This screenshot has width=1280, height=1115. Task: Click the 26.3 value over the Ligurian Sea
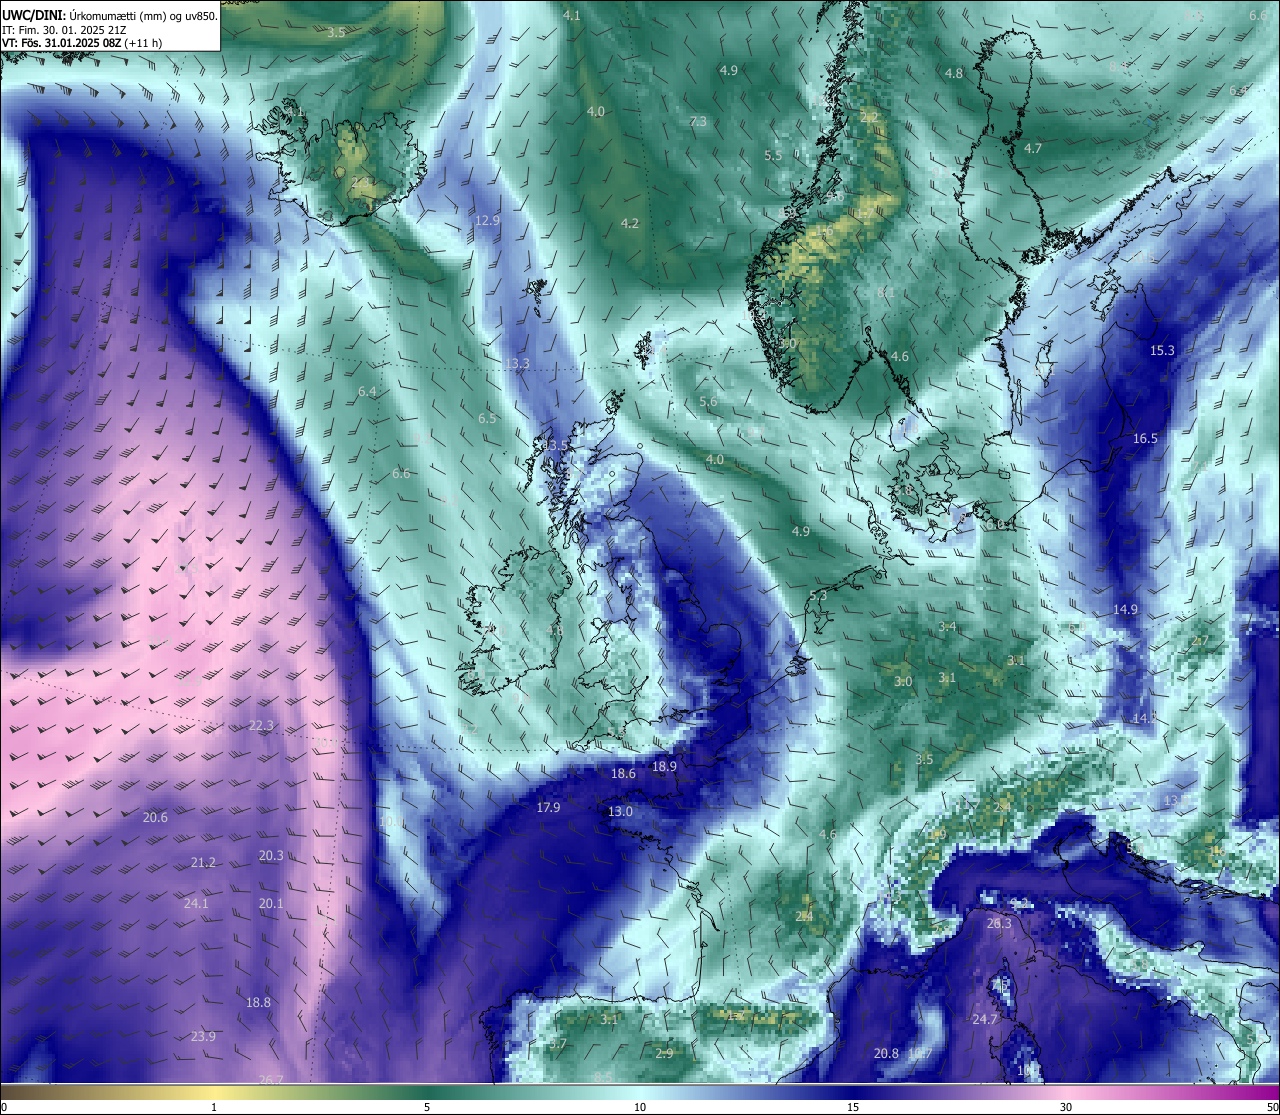(x=999, y=923)
